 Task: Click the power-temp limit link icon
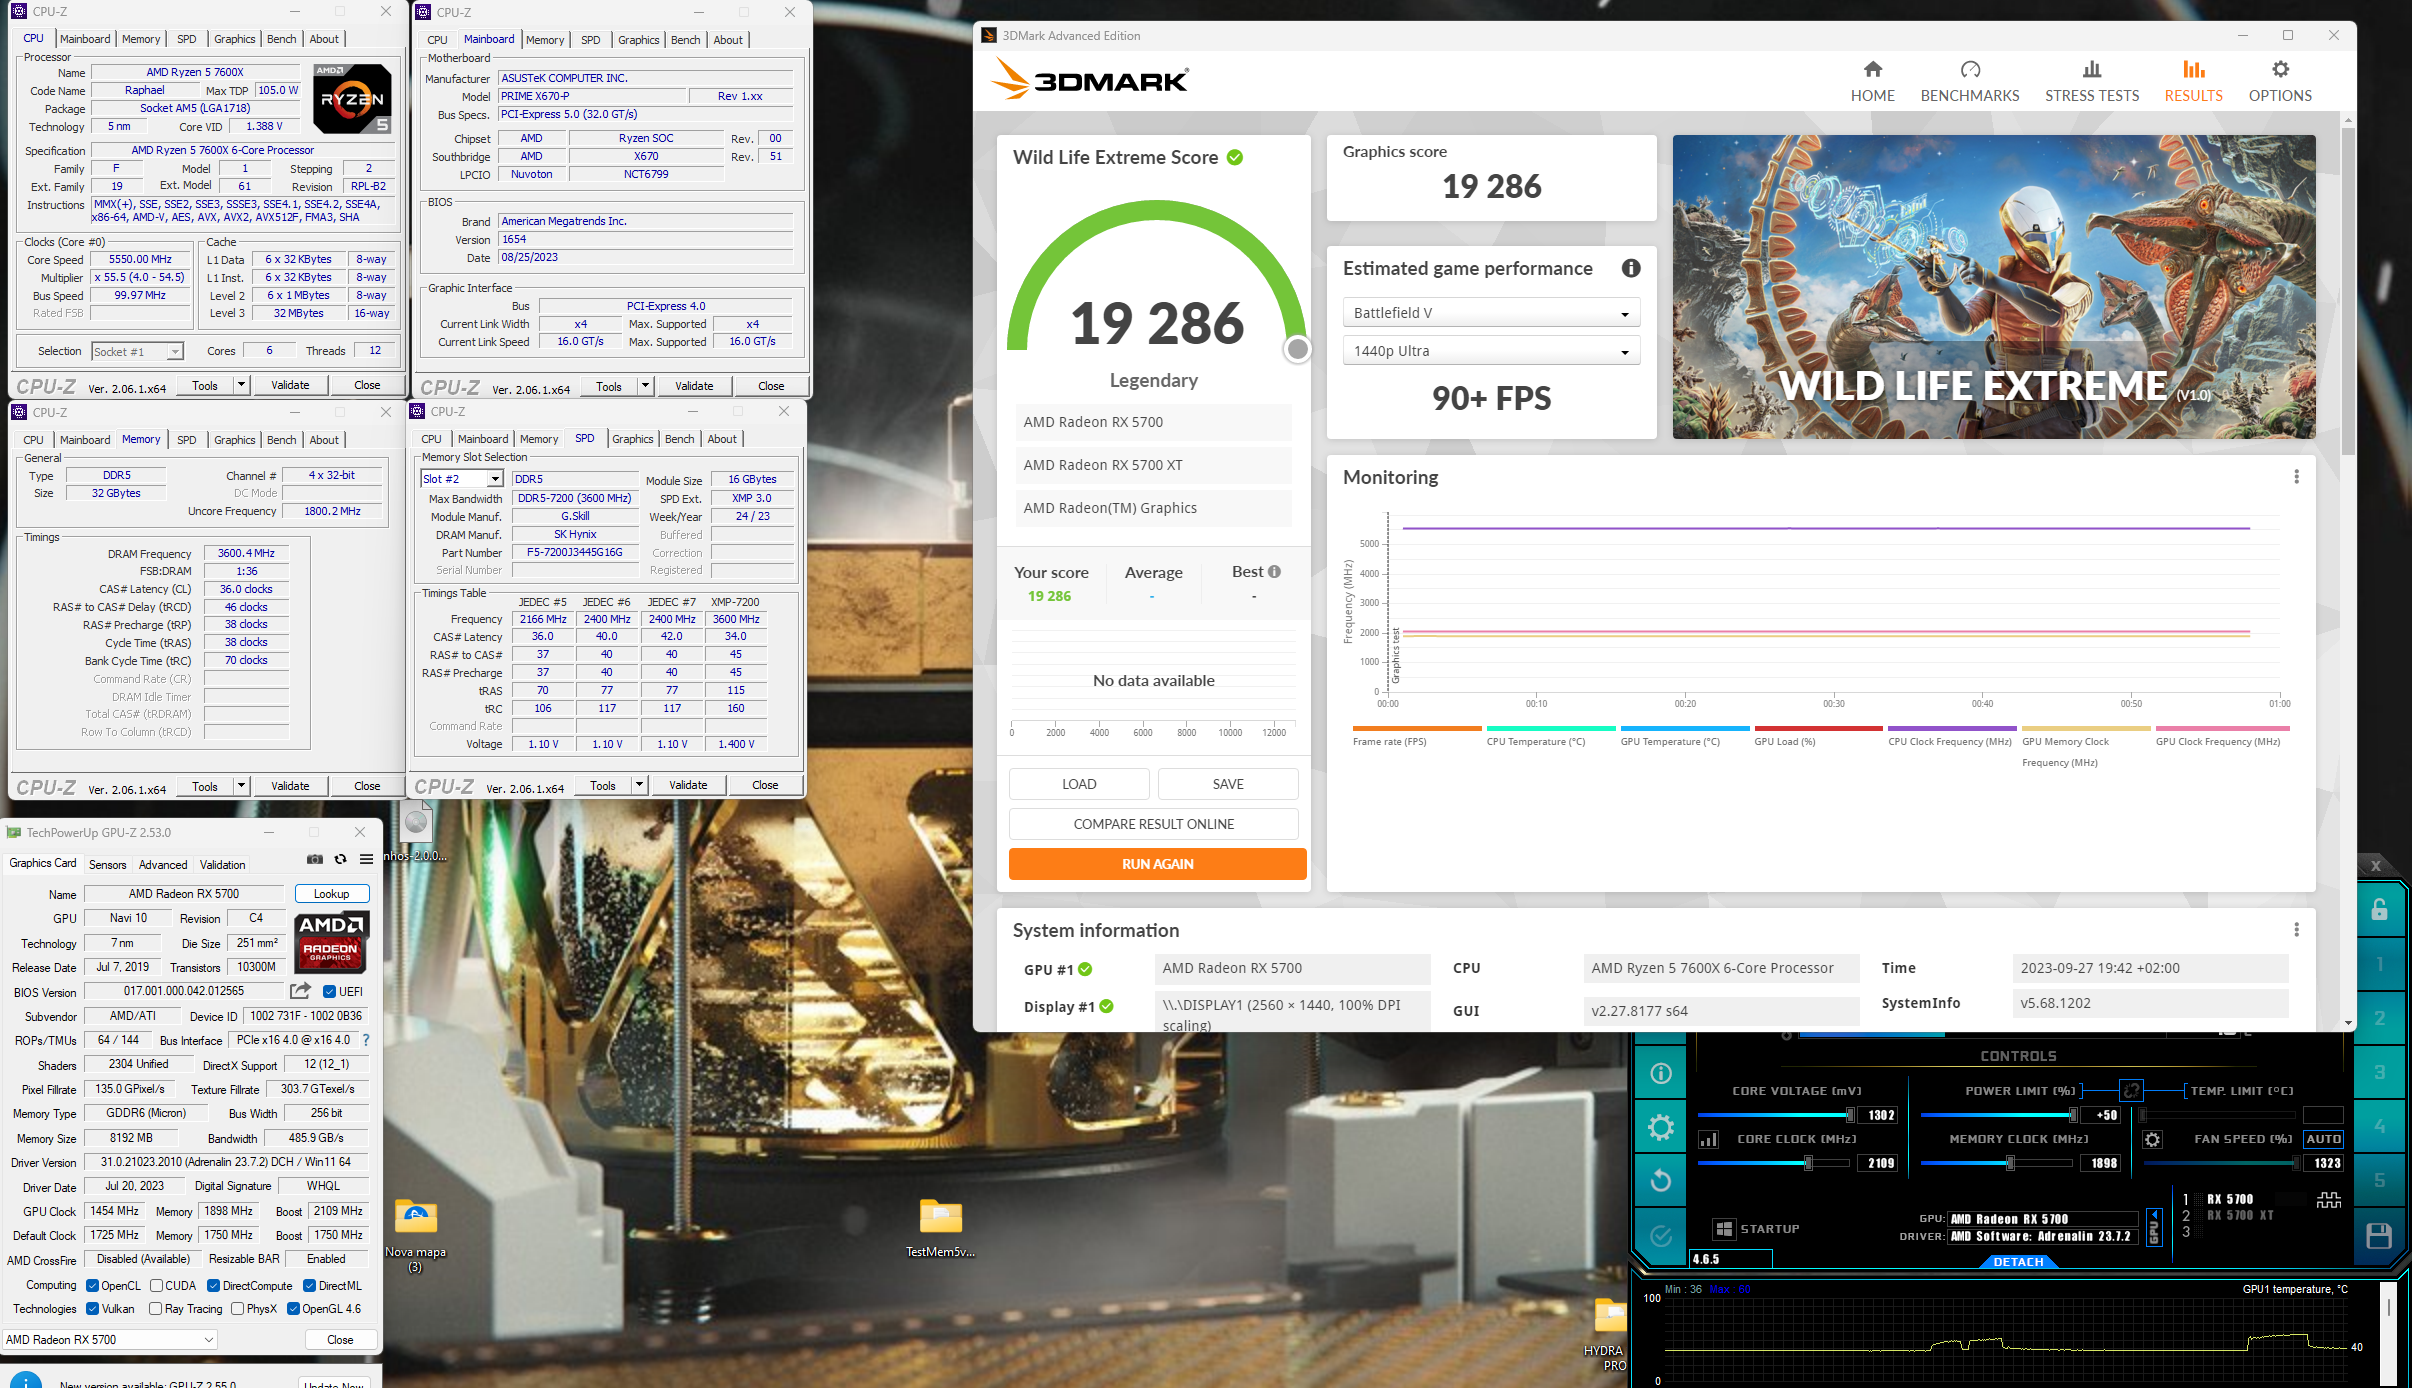pos(2131,1090)
